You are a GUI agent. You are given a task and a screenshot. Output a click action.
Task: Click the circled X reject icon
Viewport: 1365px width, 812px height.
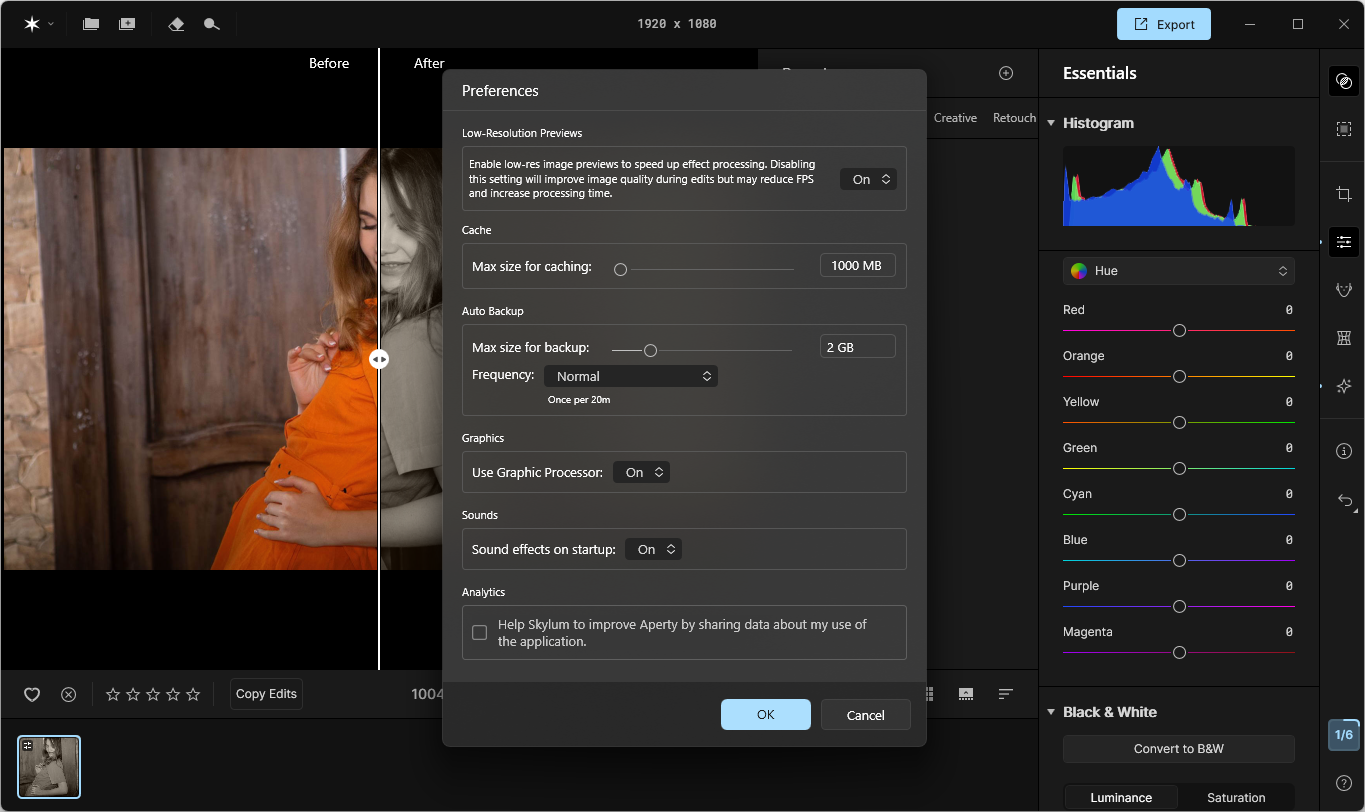pos(68,694)
